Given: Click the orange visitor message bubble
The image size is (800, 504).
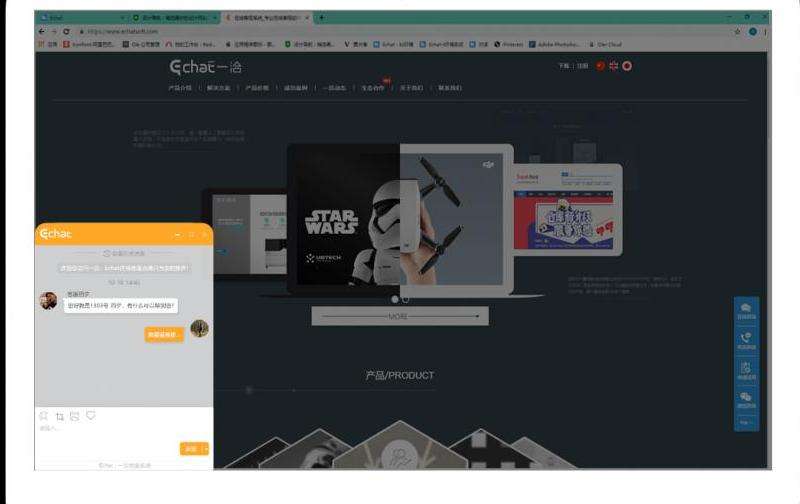Looking at the screenshot, I should pyautogui.click(x=164, y=335).
